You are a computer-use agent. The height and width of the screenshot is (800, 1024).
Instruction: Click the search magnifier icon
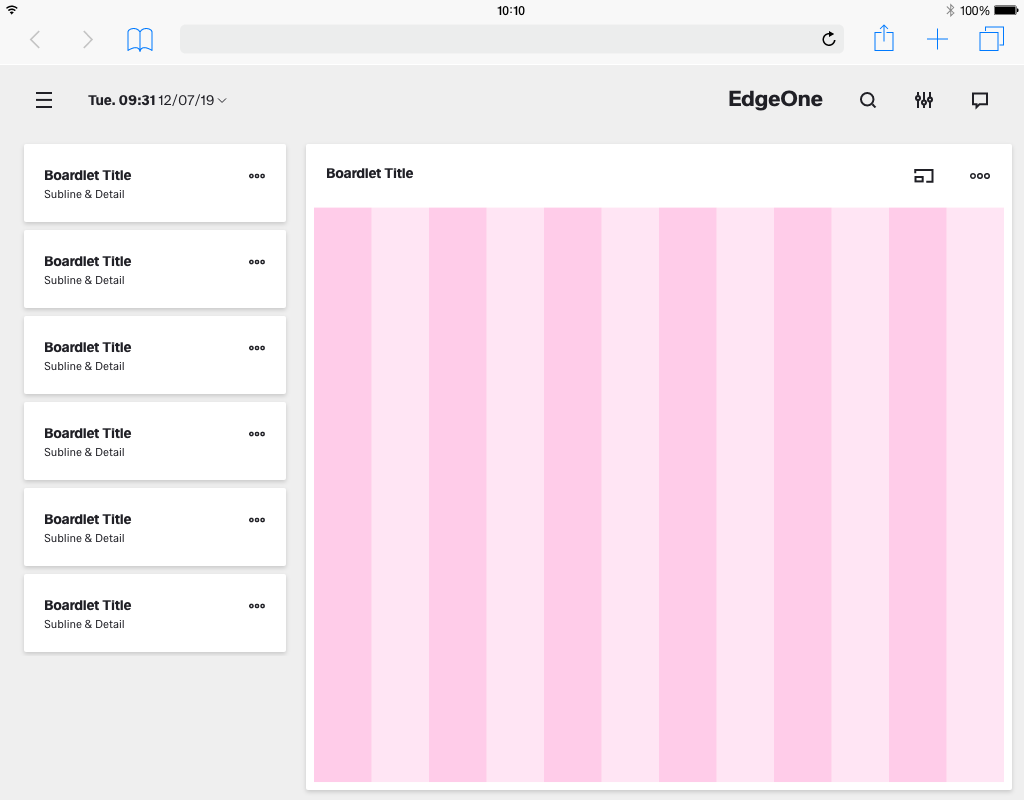click(x=868, y=100)
